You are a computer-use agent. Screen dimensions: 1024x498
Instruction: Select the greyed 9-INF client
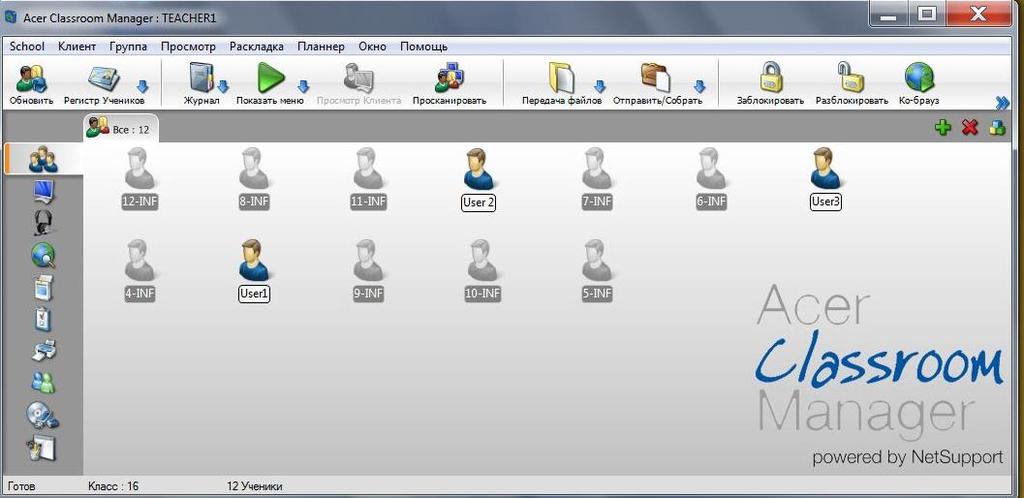(x=368, y=260)
